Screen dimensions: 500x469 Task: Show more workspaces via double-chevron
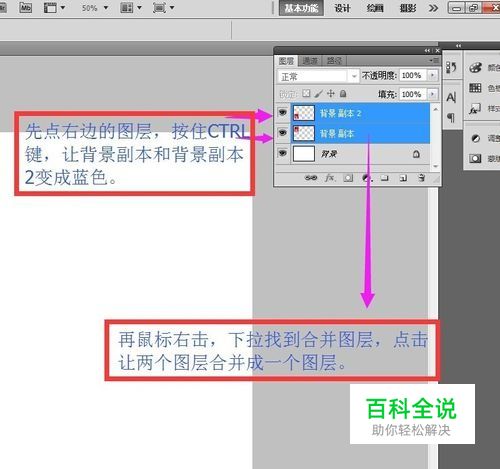point(433,8)
